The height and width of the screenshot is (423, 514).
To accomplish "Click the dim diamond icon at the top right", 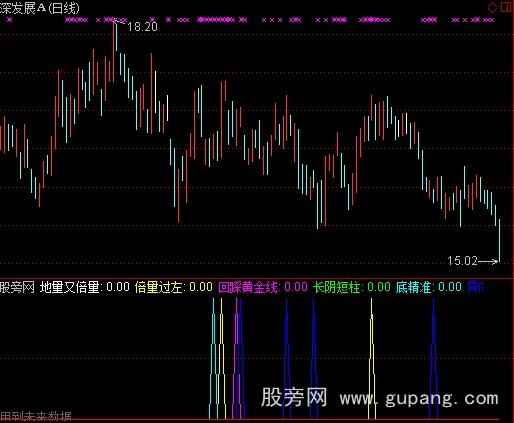I will [492, 8].
